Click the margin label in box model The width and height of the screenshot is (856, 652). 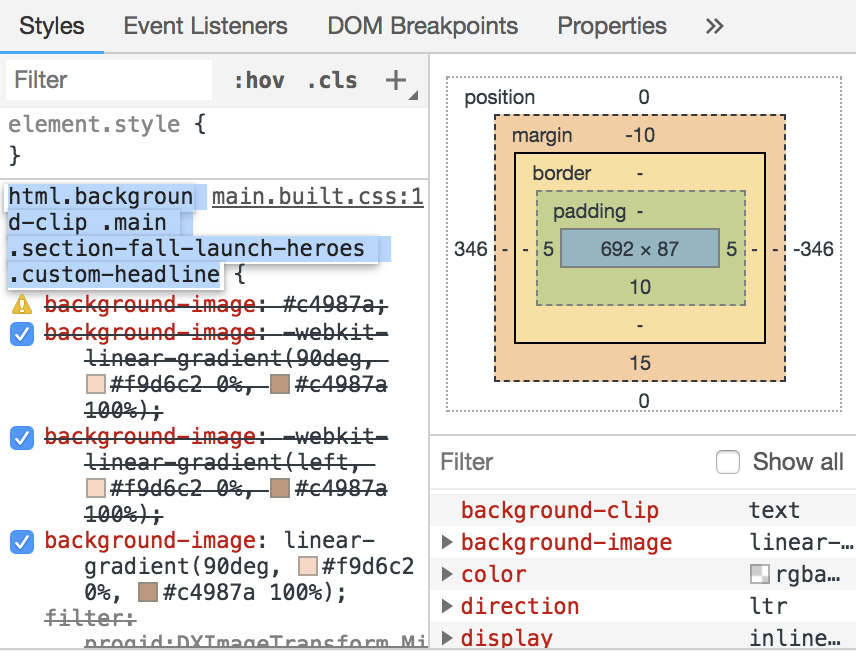[542, 135]
